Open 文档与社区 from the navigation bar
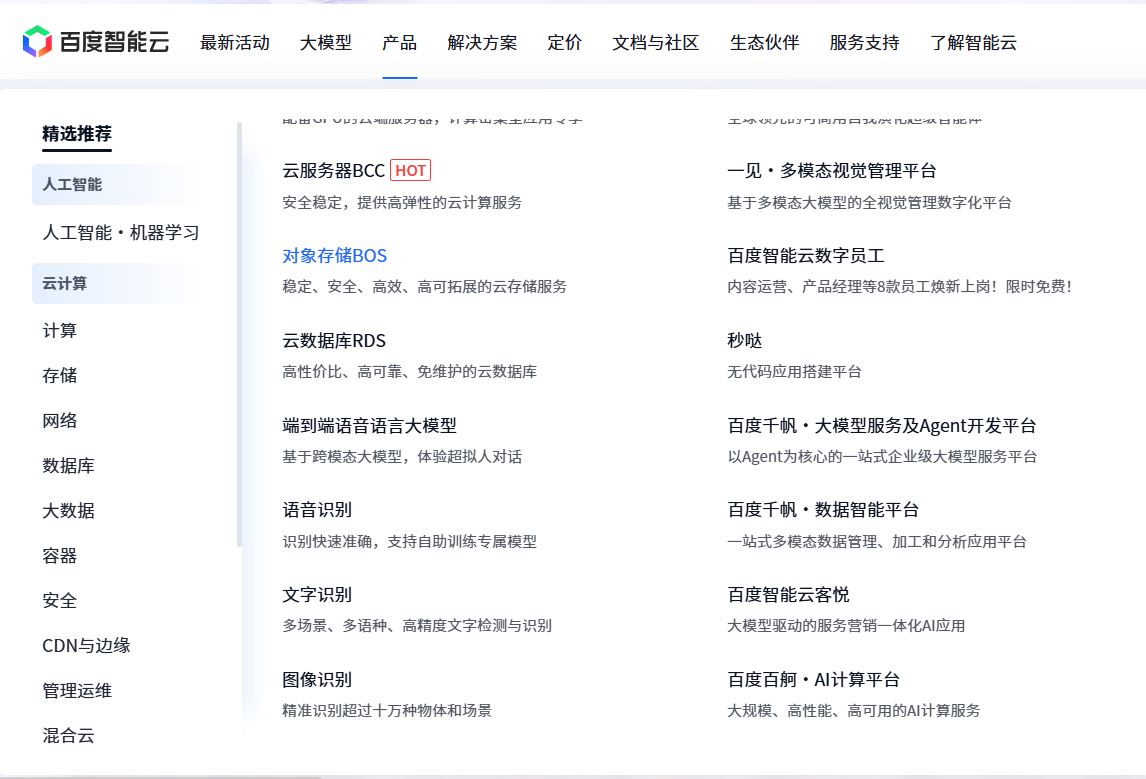Image resolution: width=1146 pixels, height=779 pixels. pos(654,43)
